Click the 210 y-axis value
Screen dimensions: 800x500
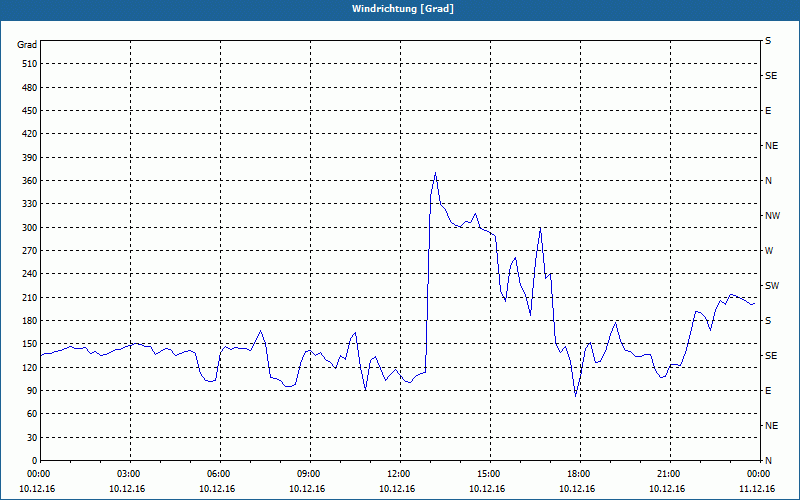pos(30,297)
